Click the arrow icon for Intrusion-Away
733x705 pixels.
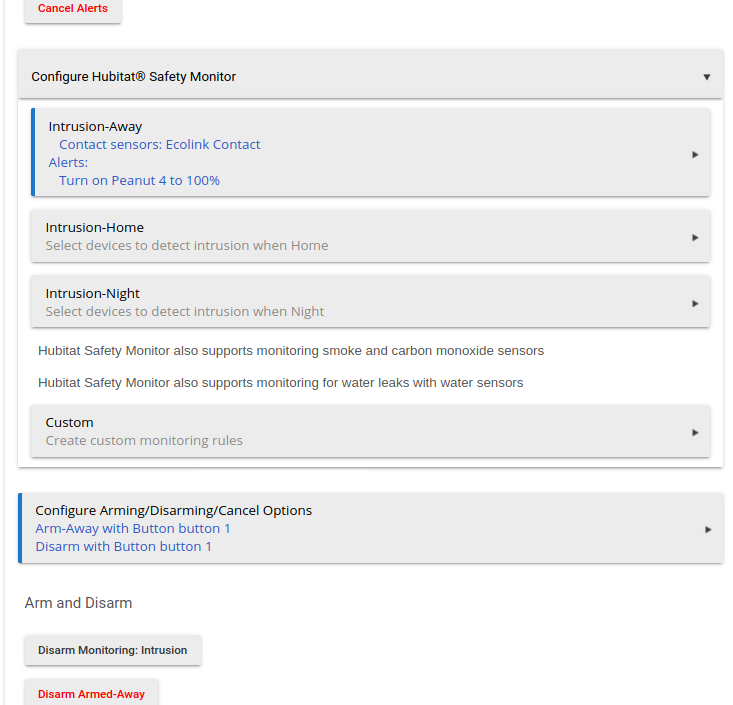click(695, 155)
